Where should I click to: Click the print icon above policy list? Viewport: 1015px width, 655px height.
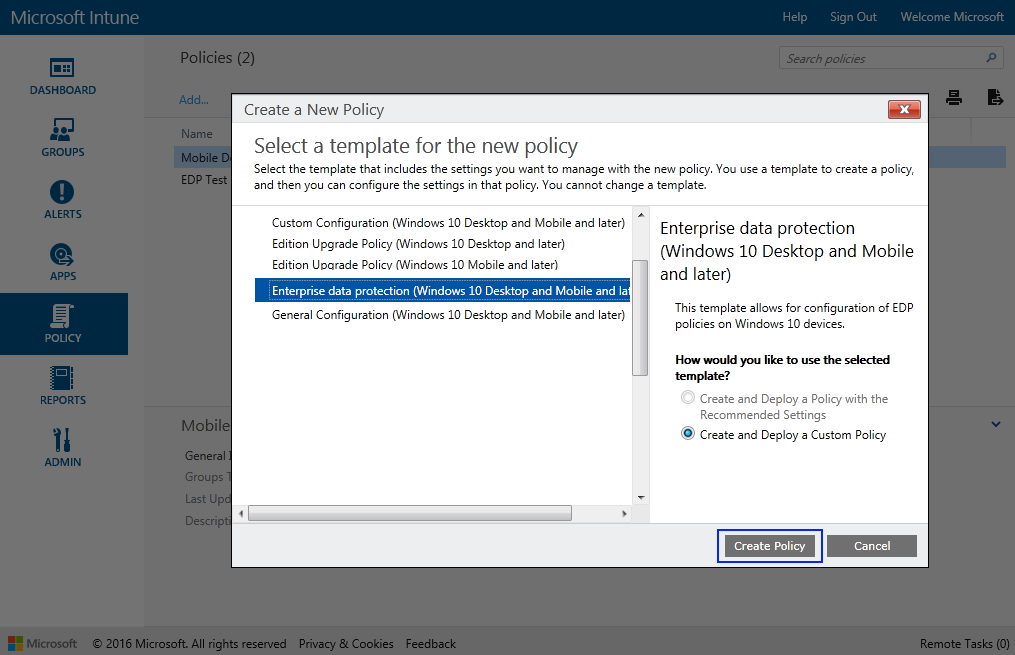[954, 97]
